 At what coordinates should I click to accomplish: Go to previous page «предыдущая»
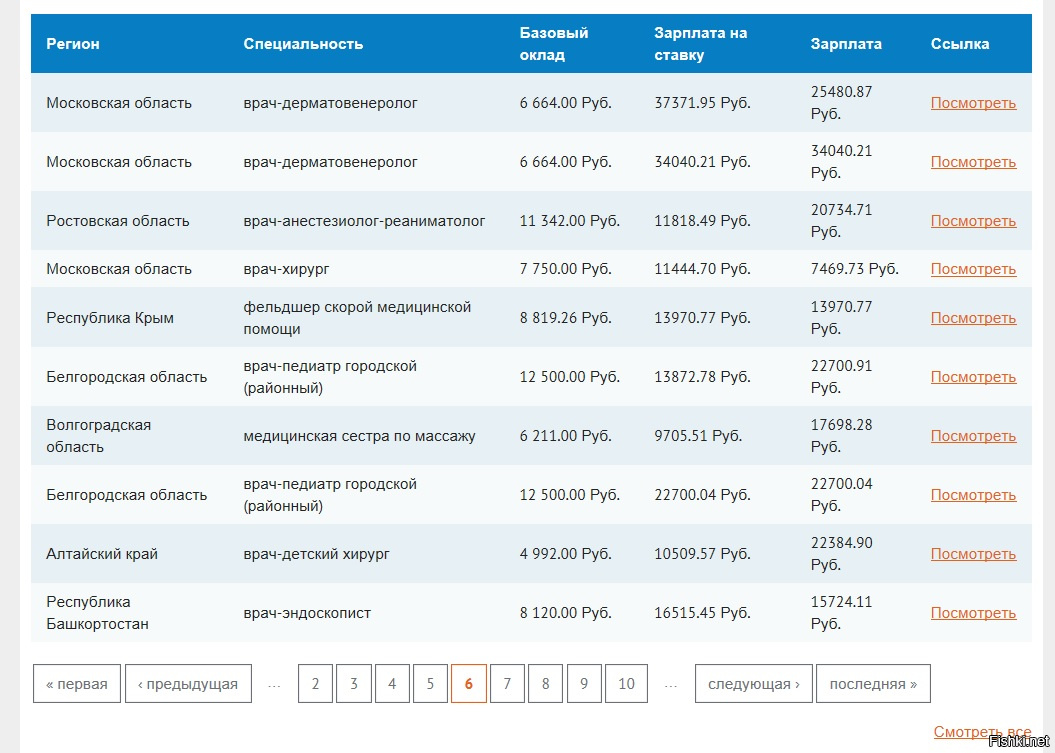pos(188,684)
